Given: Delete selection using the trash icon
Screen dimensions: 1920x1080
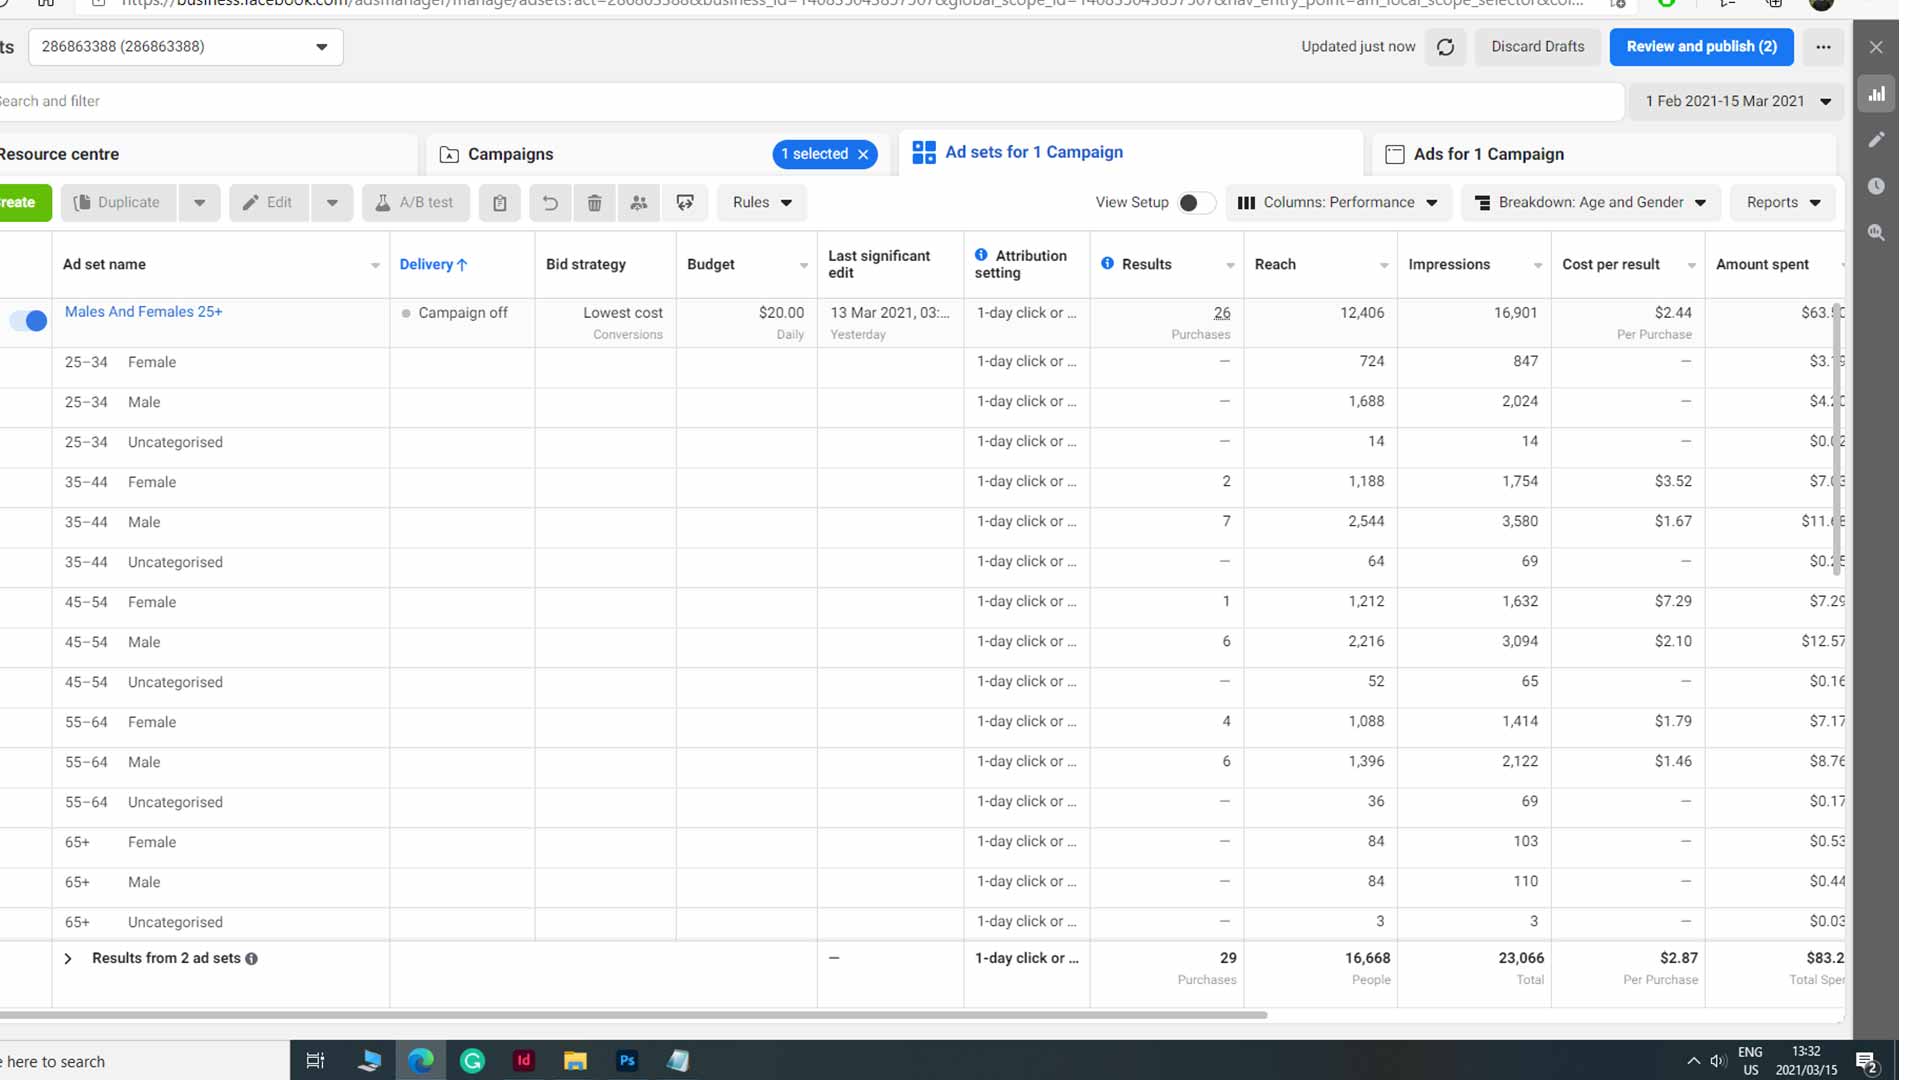Looking at the screenshot, I should 594,203.
